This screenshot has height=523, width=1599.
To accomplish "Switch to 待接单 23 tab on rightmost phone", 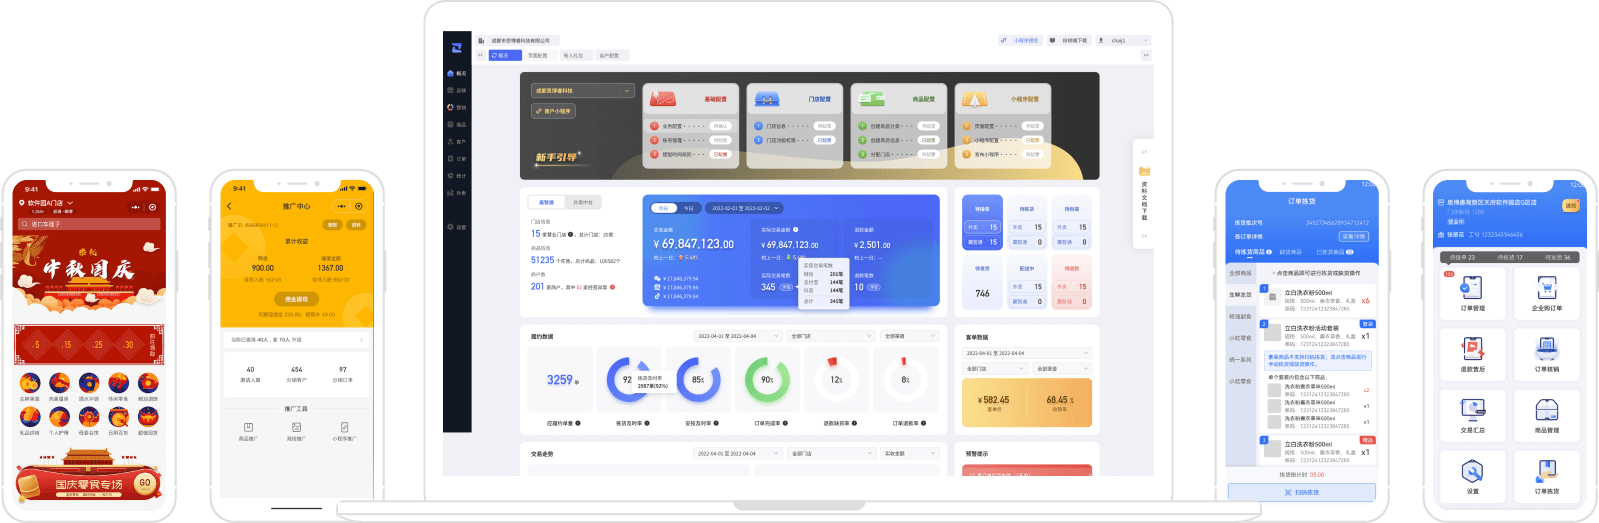I will click(x=1463, y=257).
